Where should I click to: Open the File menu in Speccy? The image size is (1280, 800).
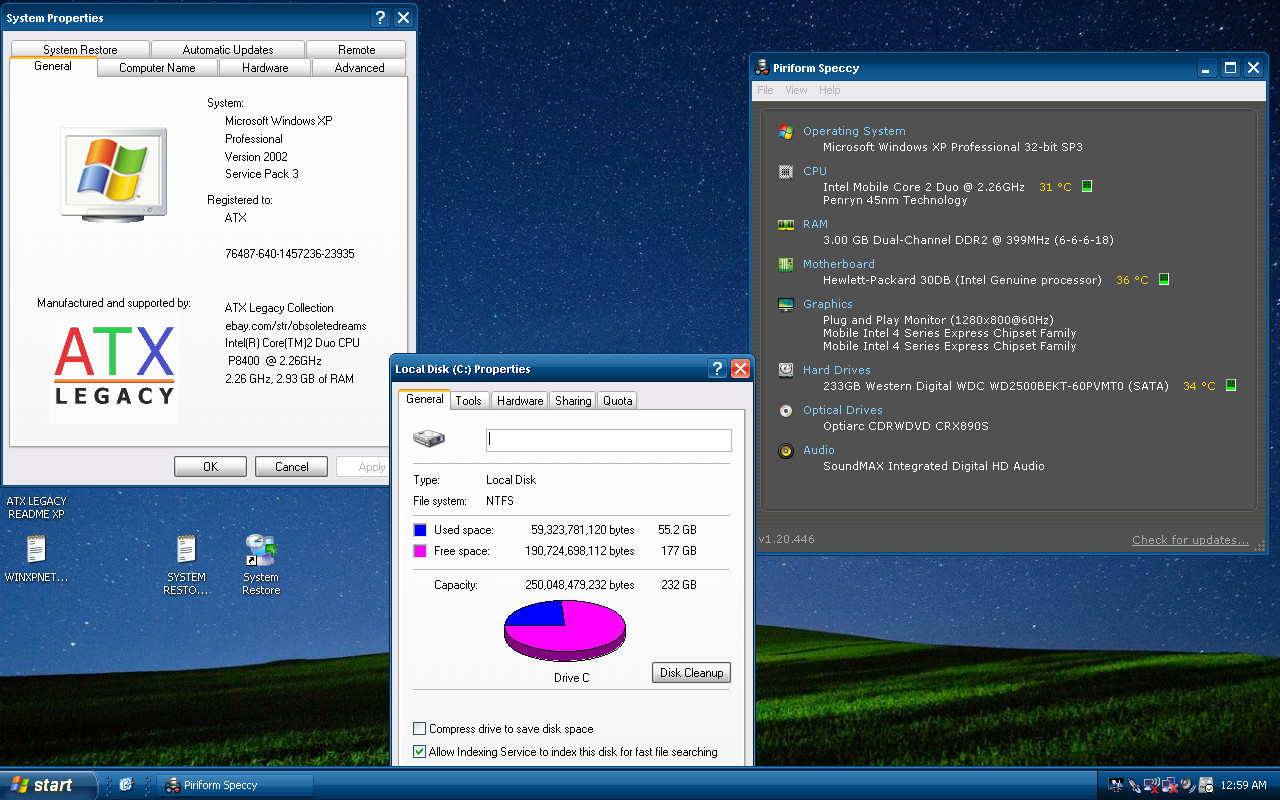[x=765, y=90]
